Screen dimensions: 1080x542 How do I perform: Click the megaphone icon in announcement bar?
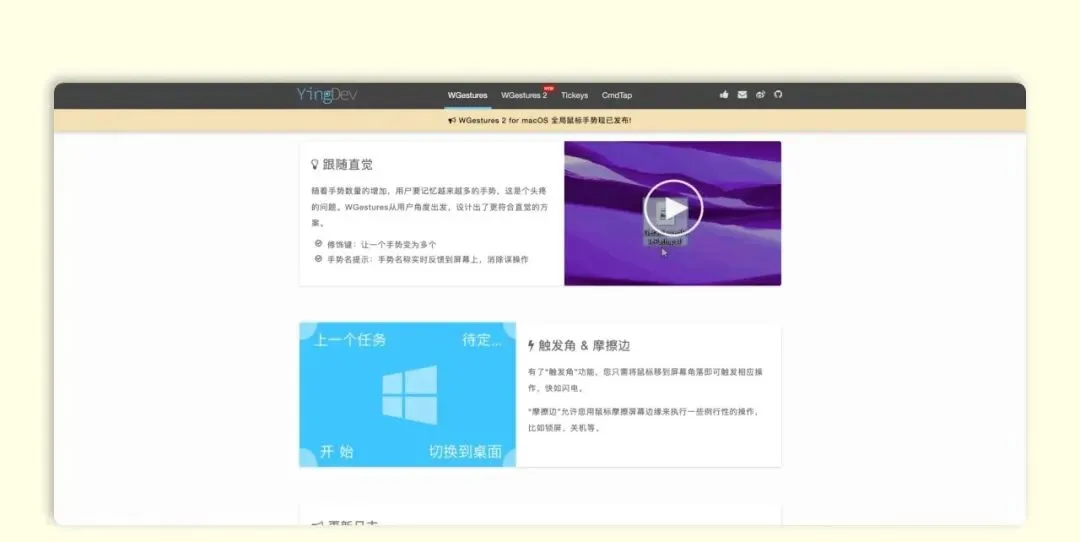pos(452,121)
